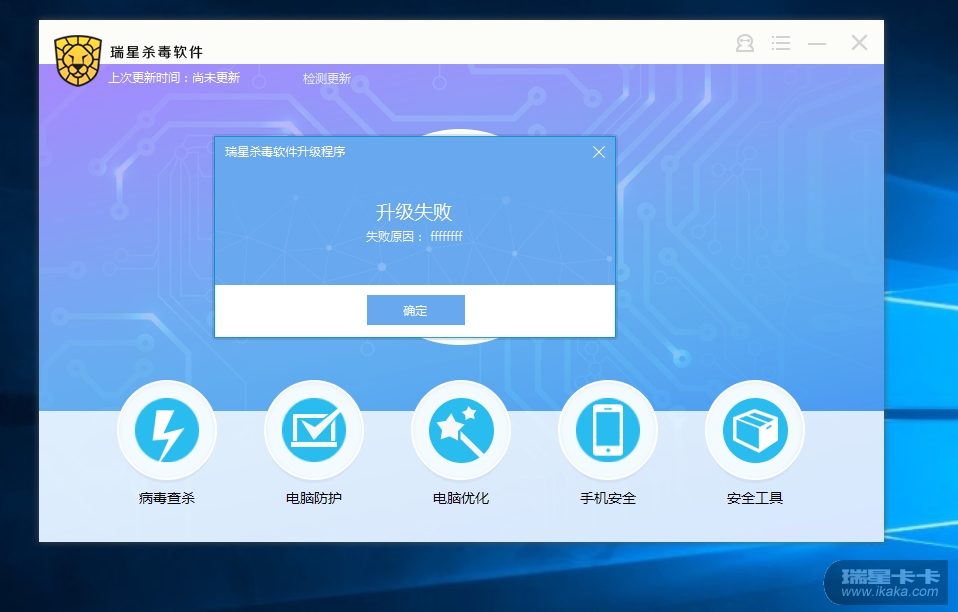
Task: Click the 瑞星杀毒软件 application title
Action: [156, 52]
